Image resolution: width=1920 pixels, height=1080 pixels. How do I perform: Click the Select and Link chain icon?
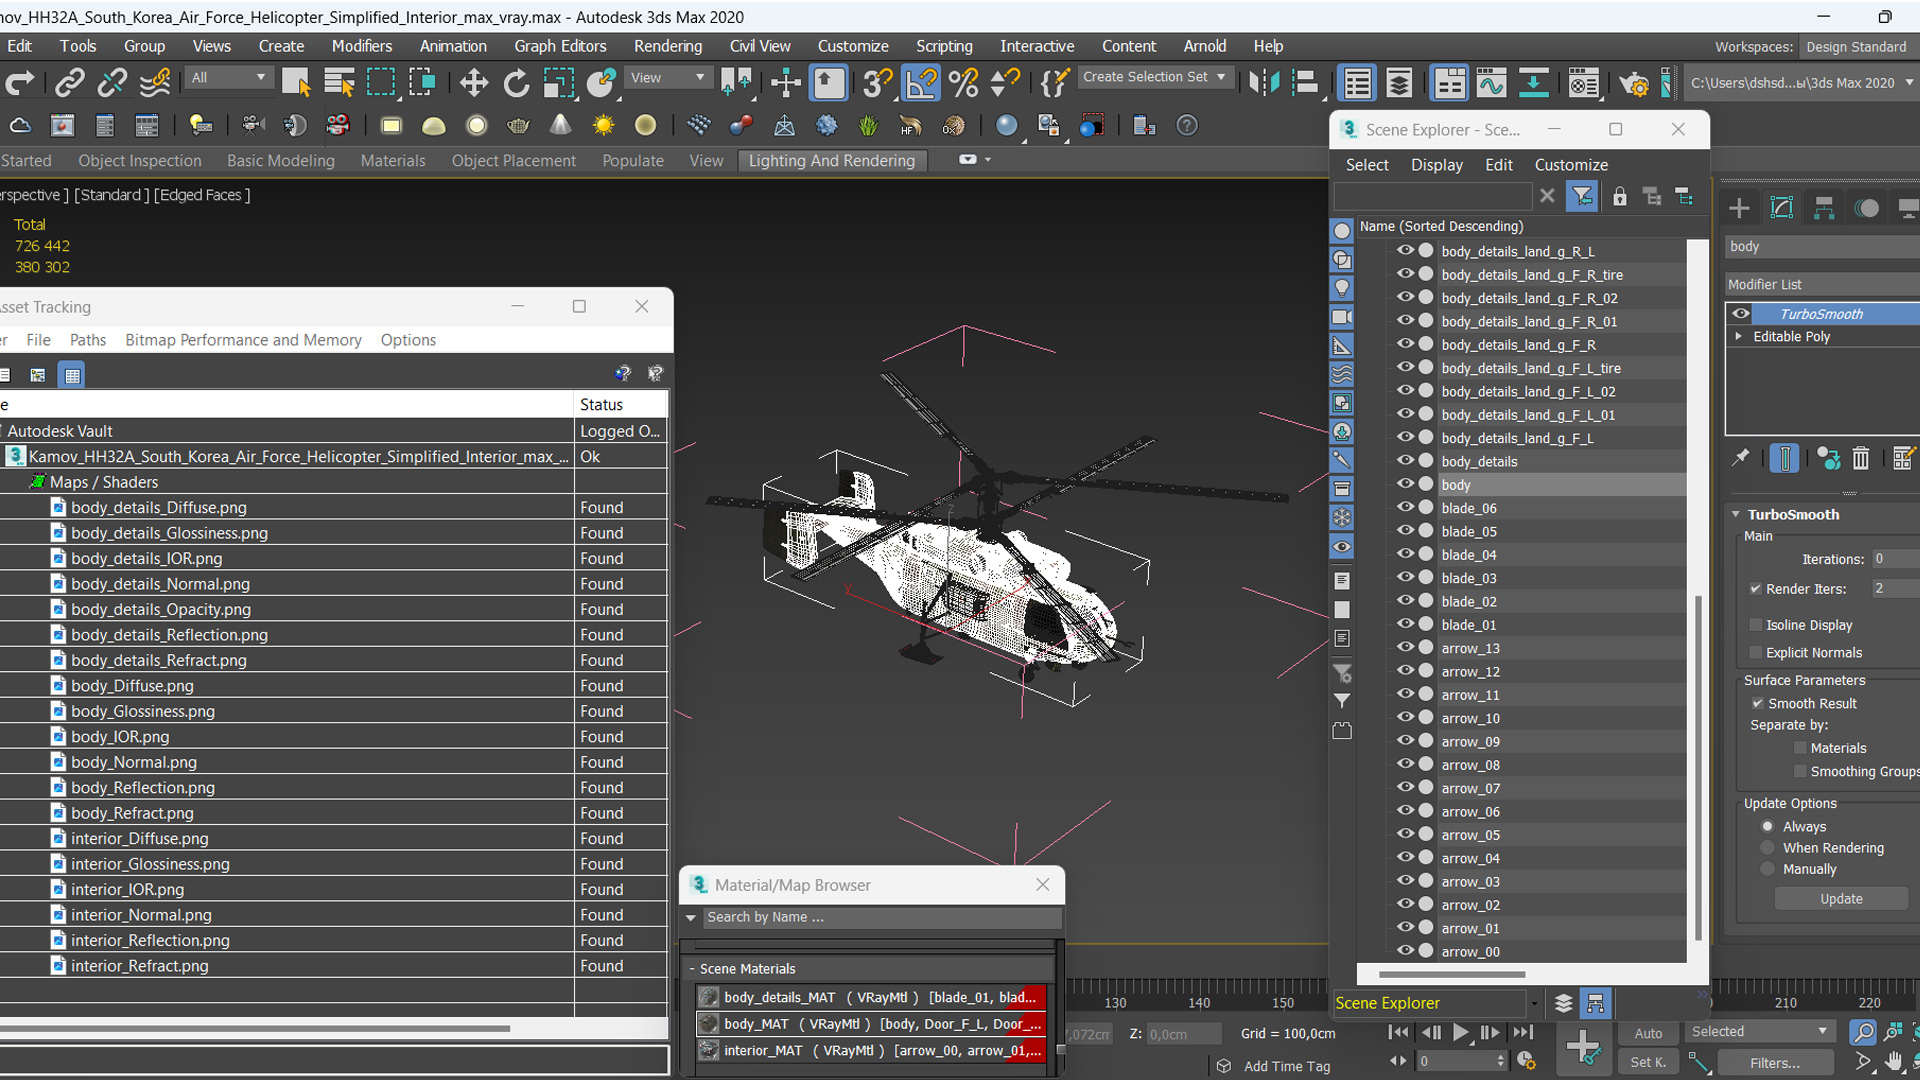click(x=69, y=83)
